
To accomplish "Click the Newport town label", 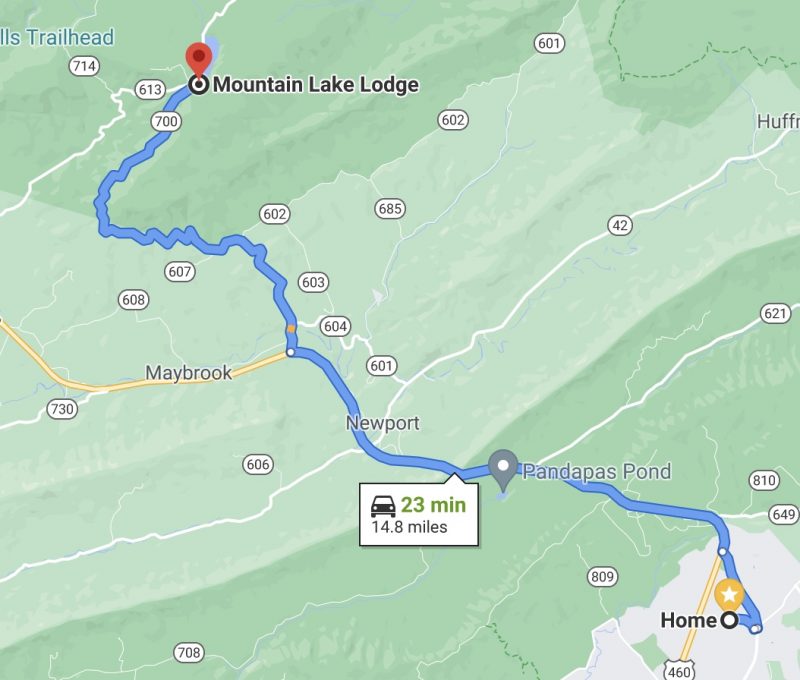I will (x=383, y=423).
